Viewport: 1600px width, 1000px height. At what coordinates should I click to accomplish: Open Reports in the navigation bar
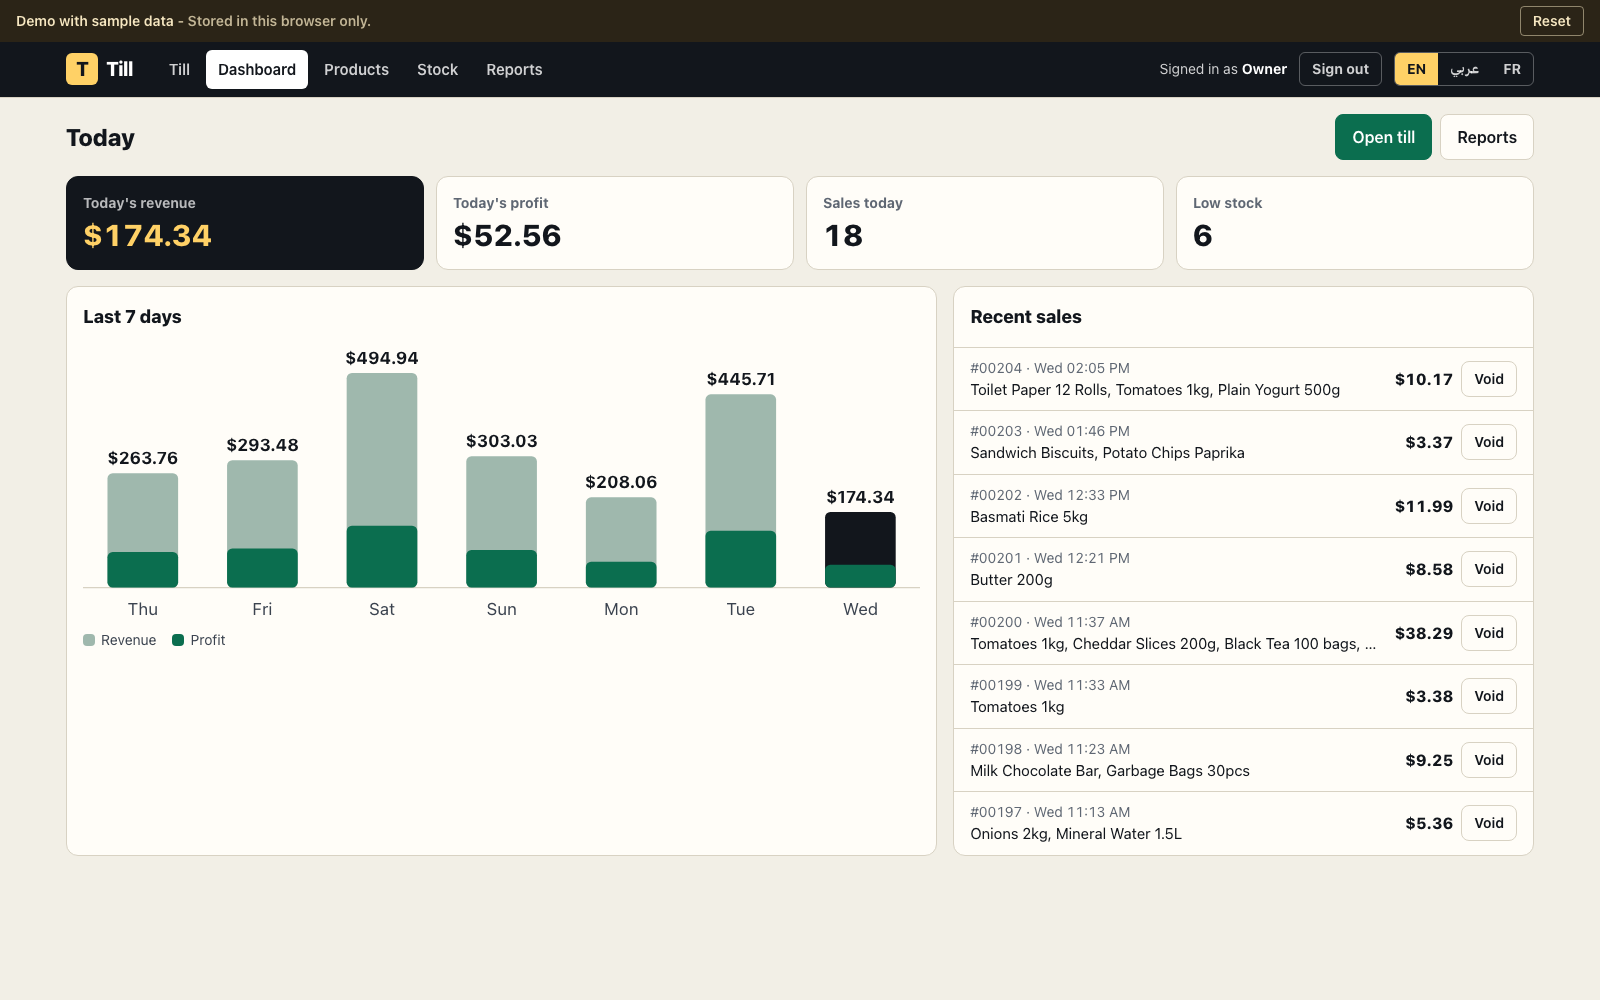click(x=514, y=69)
